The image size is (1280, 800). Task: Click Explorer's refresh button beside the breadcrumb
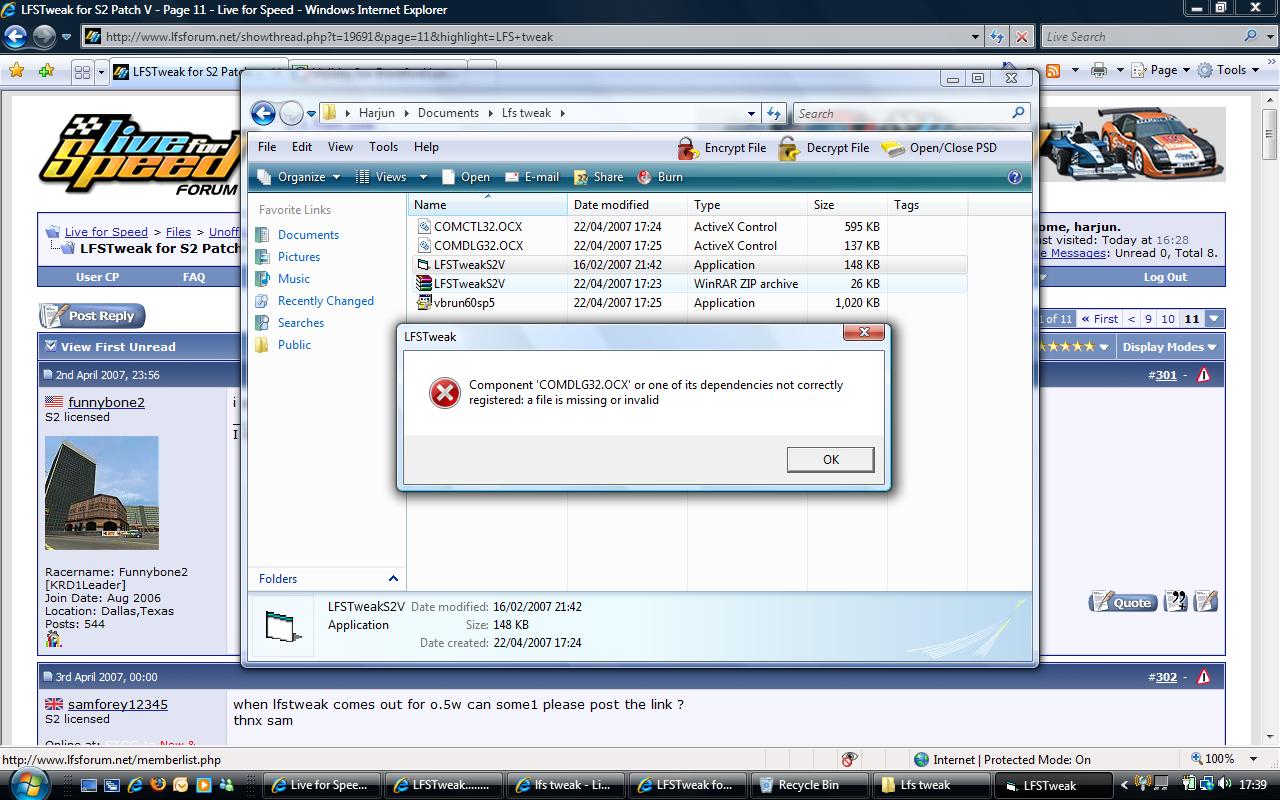(774, 113)
